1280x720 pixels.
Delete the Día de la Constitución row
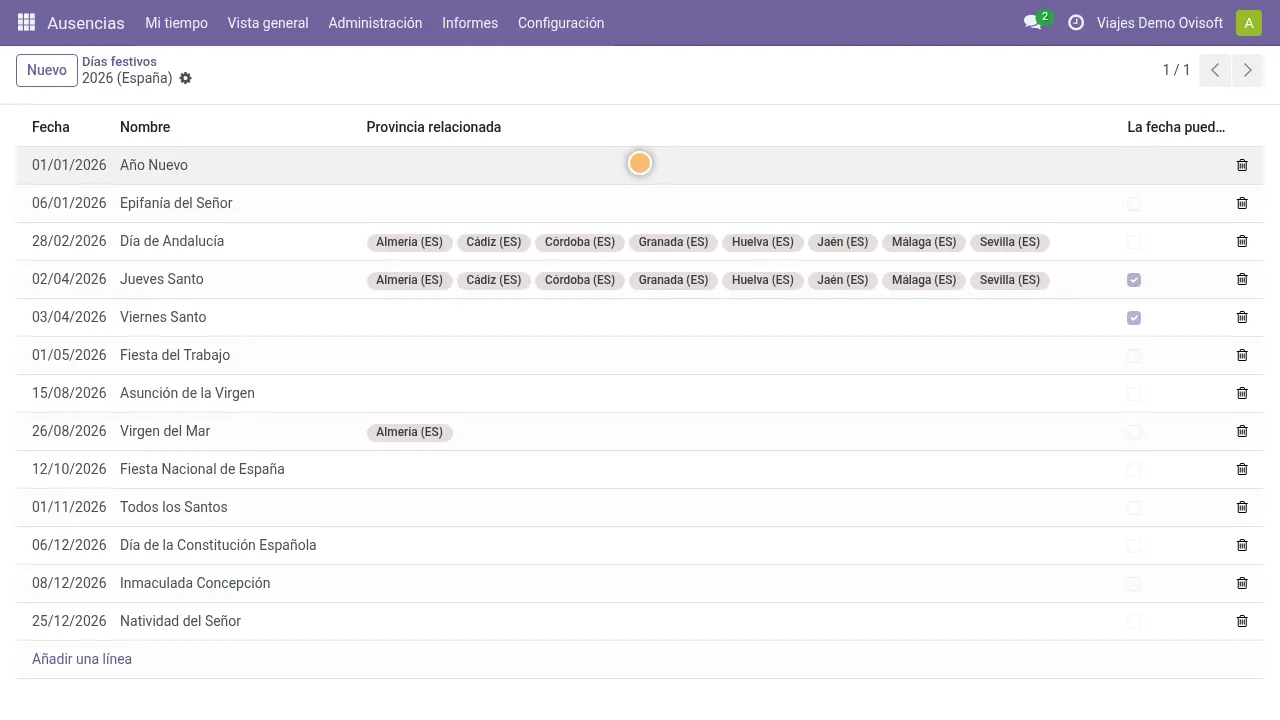pyautogui.click(x=1242, y=545)
